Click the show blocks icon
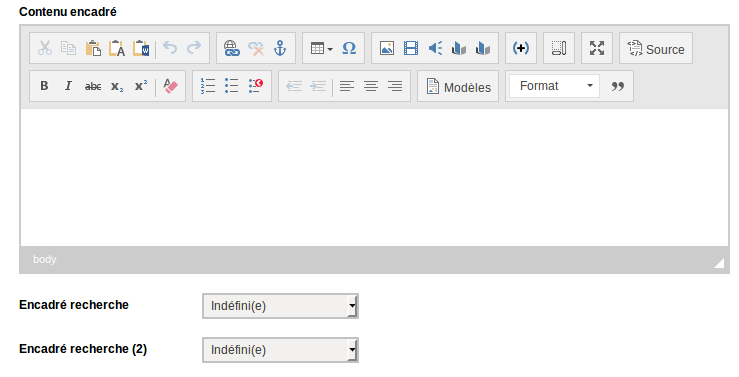 (559, 48)
